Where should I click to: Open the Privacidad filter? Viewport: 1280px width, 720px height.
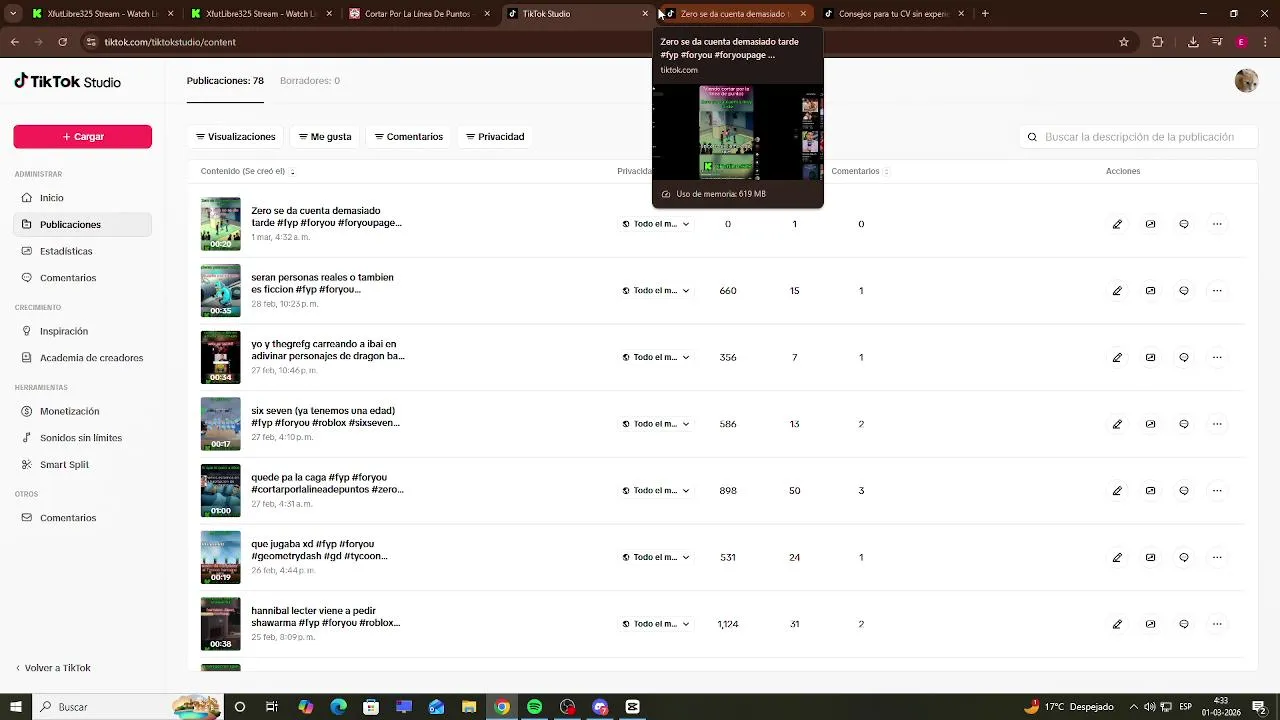click(x=495, y=137)
